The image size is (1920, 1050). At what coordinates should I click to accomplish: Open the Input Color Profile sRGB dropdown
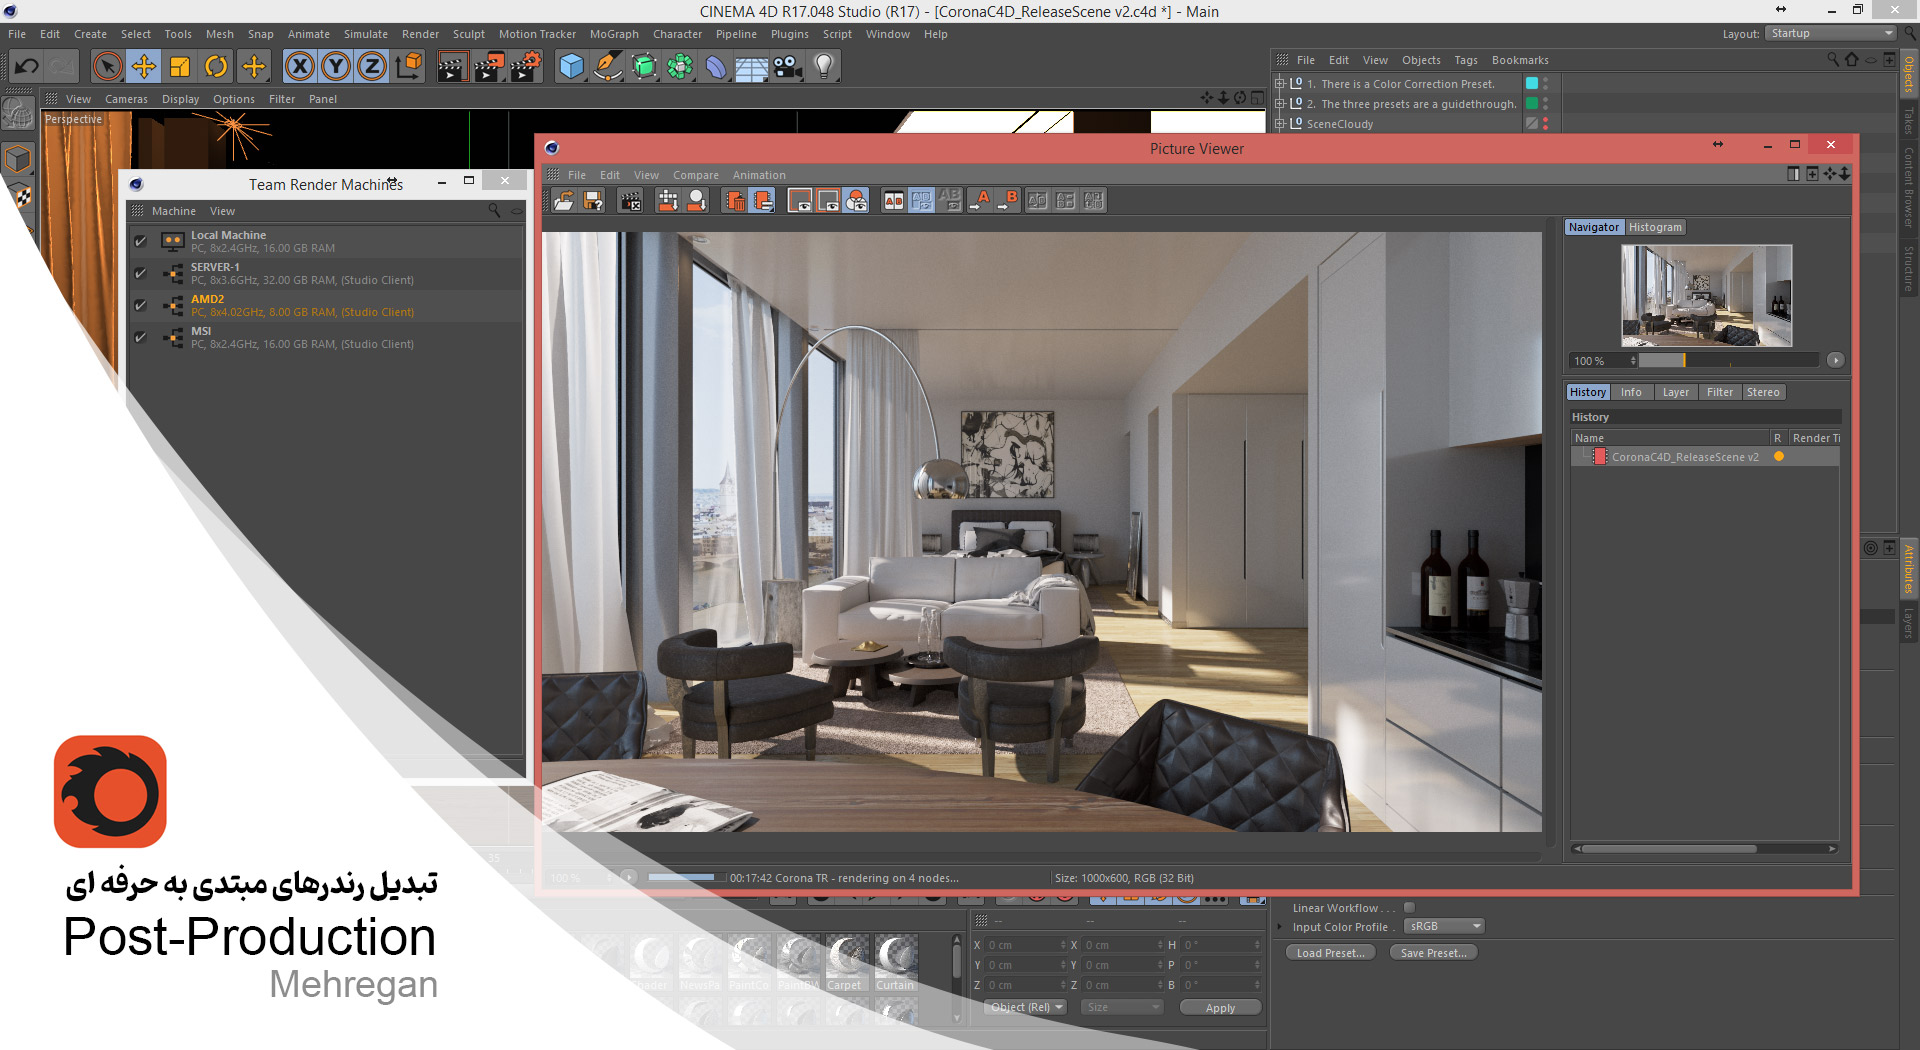click(x=1444, y=927)
